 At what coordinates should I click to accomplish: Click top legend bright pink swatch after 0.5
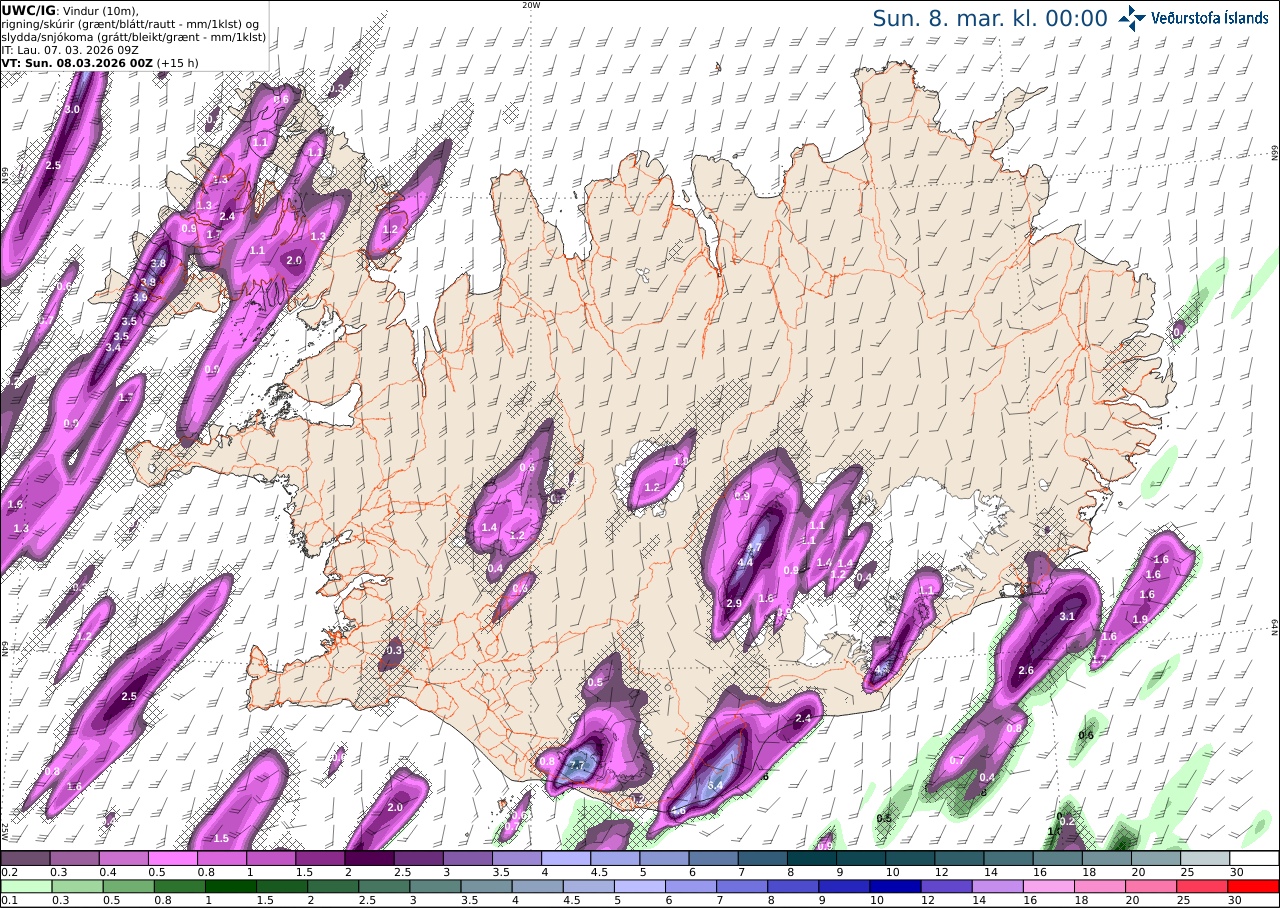(172, 858)
